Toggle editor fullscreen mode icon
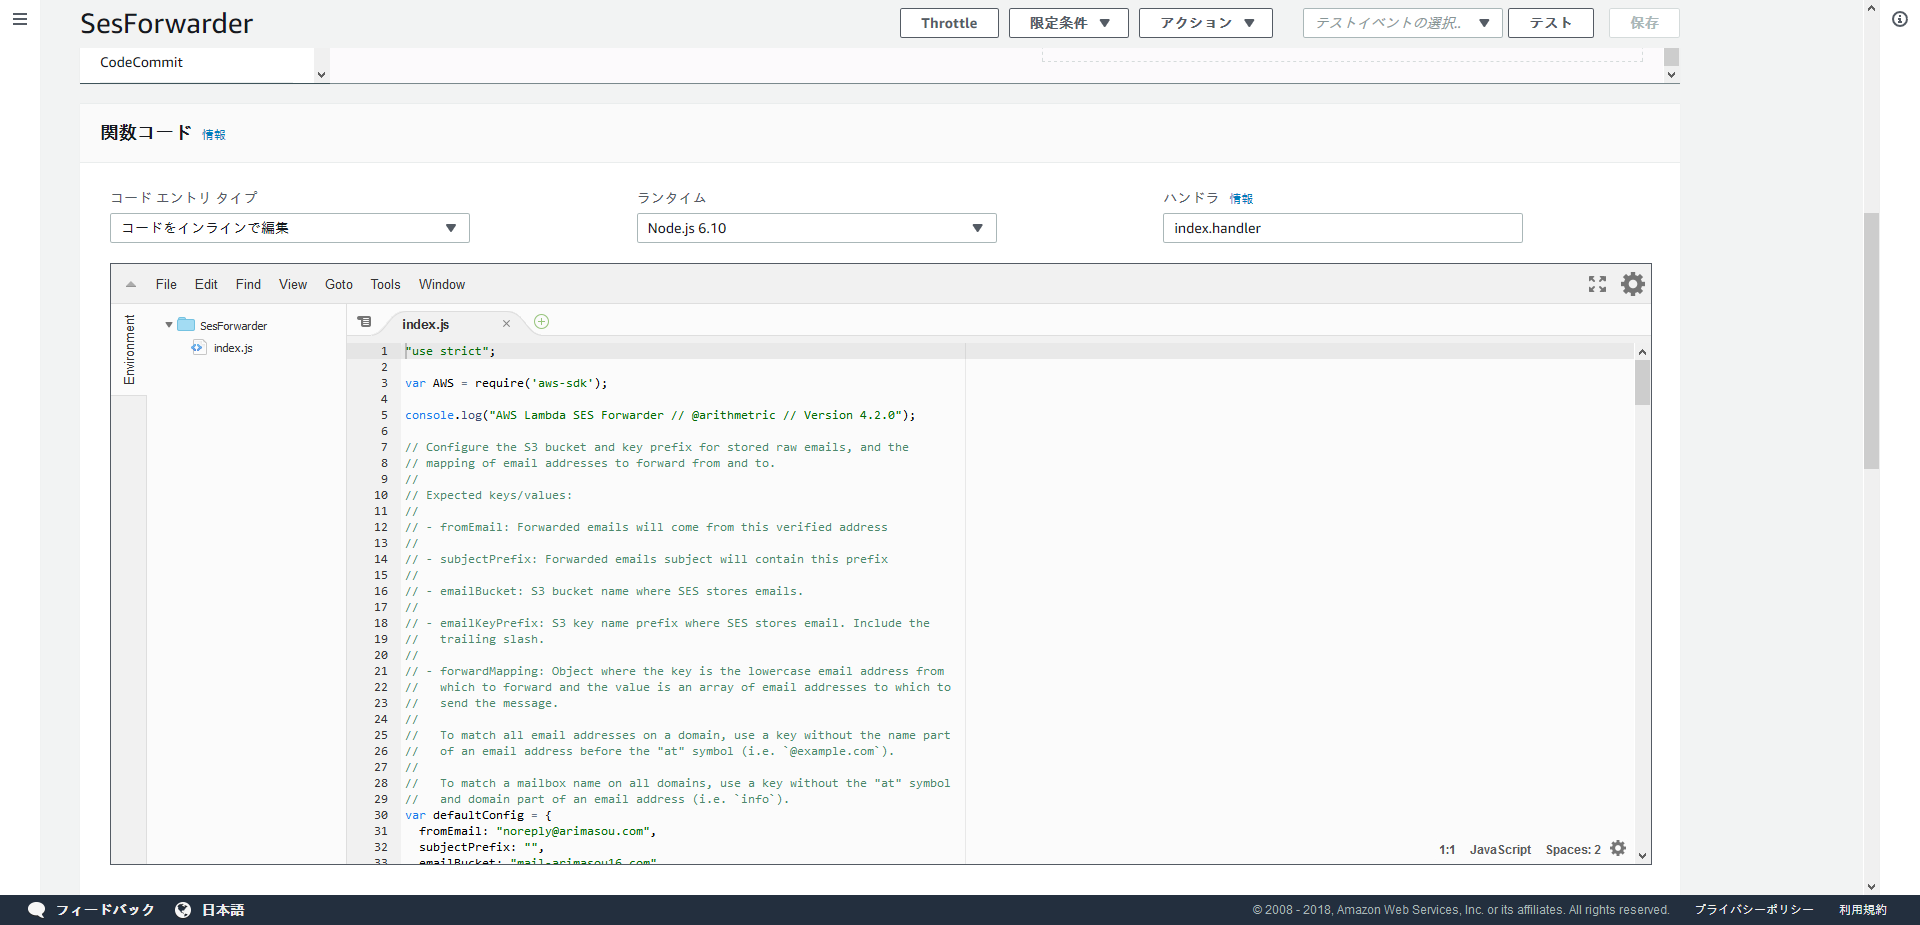The image size is (1920, 925). pyautogui.click(x=1597, y=284)
